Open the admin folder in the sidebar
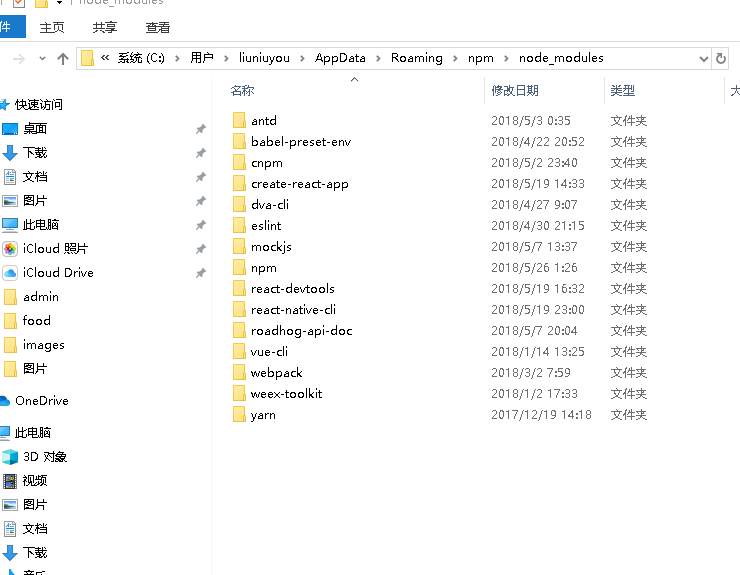The image size is (740, 575). point(41,296)
